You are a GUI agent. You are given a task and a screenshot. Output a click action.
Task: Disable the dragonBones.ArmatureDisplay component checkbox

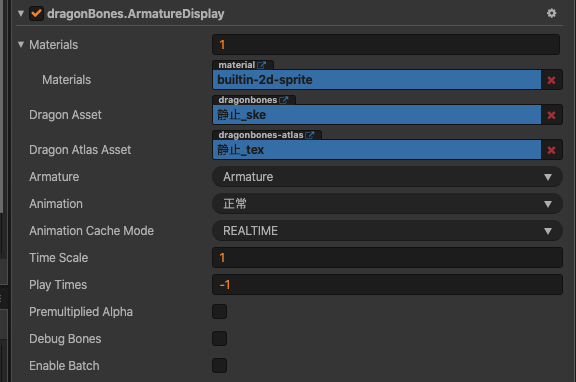(x=36, y=14)
